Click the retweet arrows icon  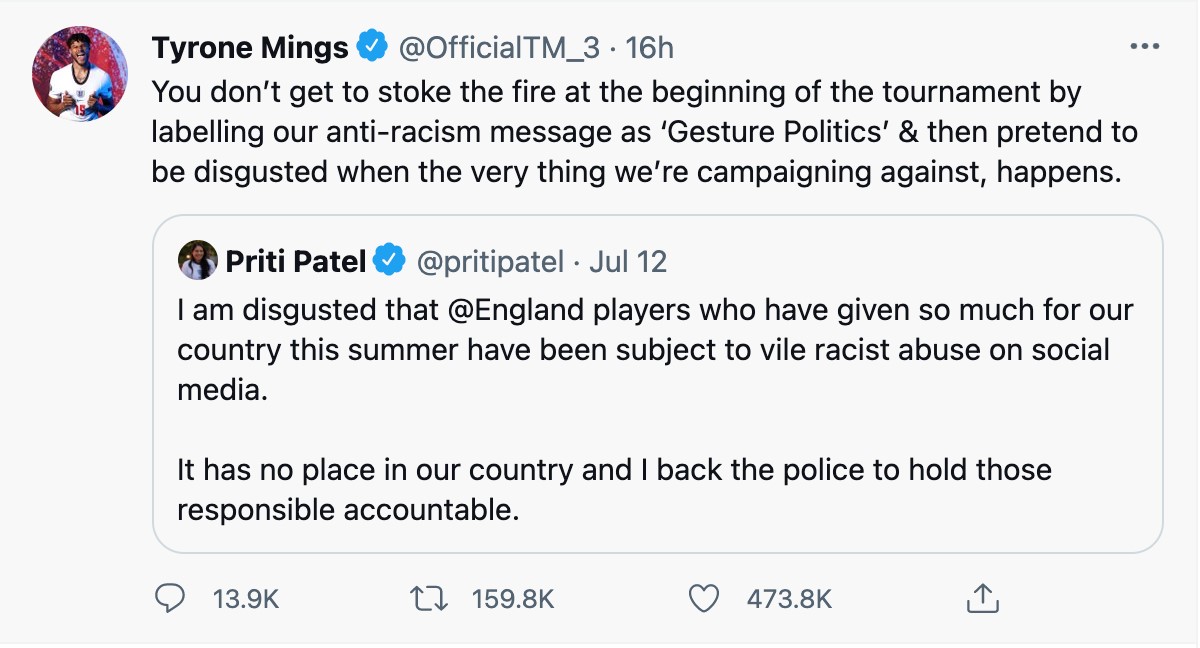point(428,598)
